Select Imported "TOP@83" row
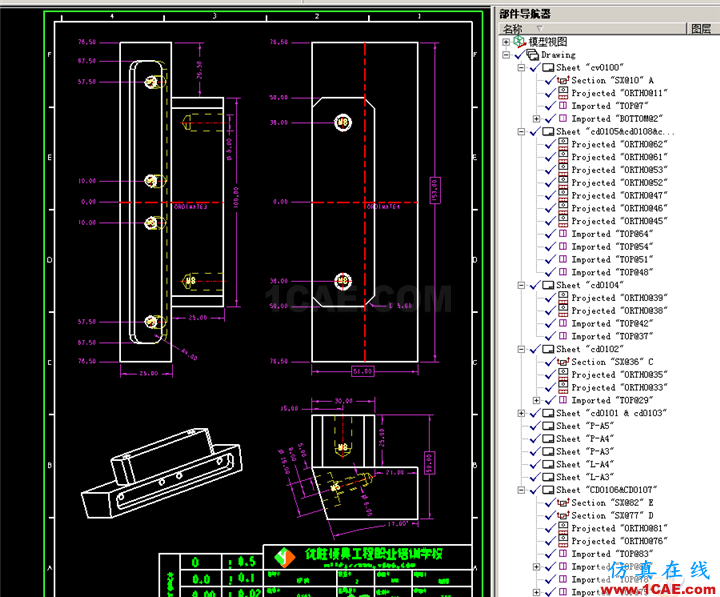 coord(612,554)
